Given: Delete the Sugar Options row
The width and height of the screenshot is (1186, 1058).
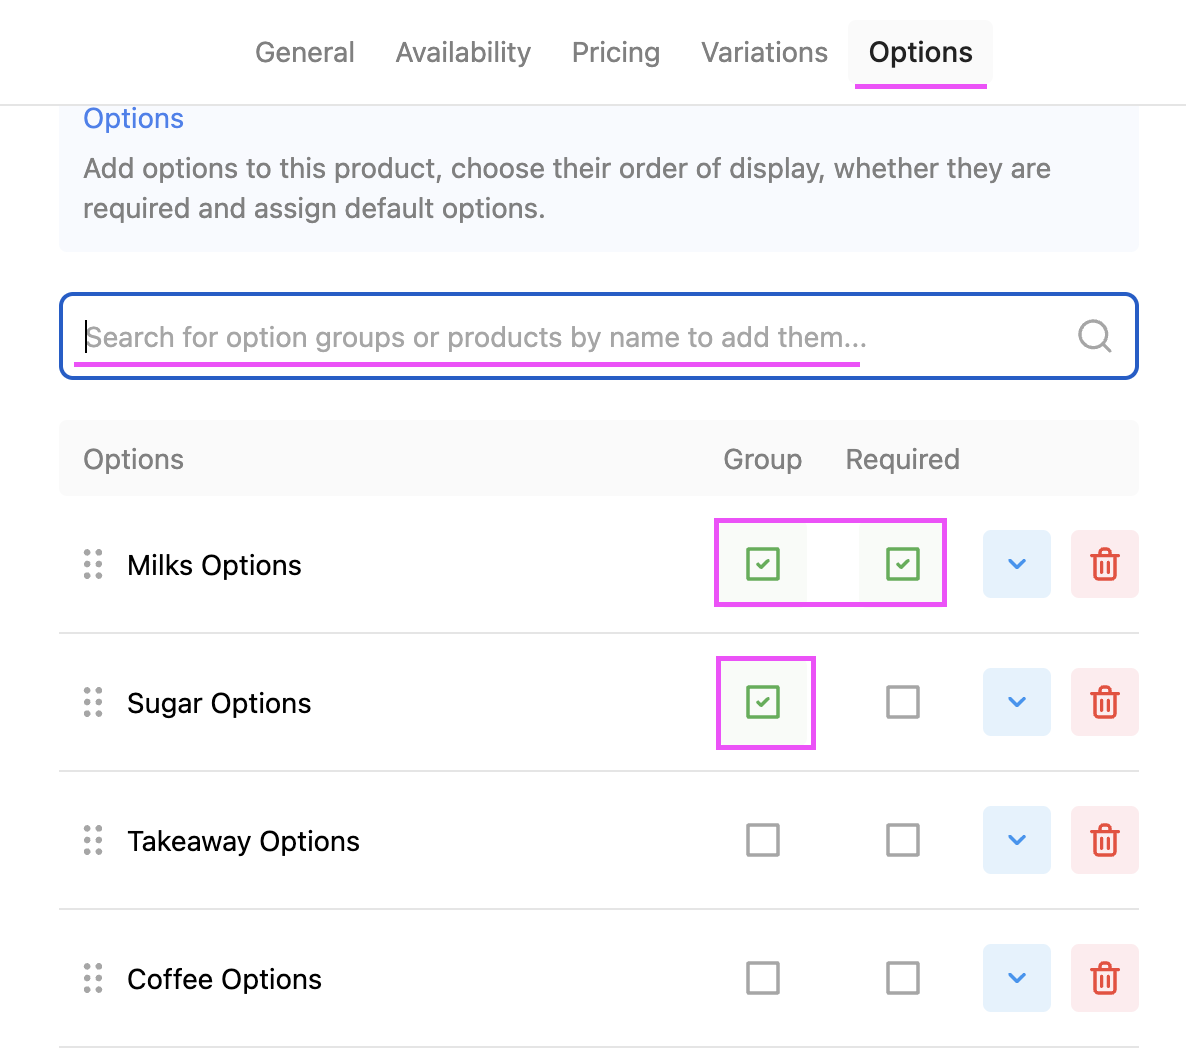Looking at the screenshot, I should tap(1104, 702).
